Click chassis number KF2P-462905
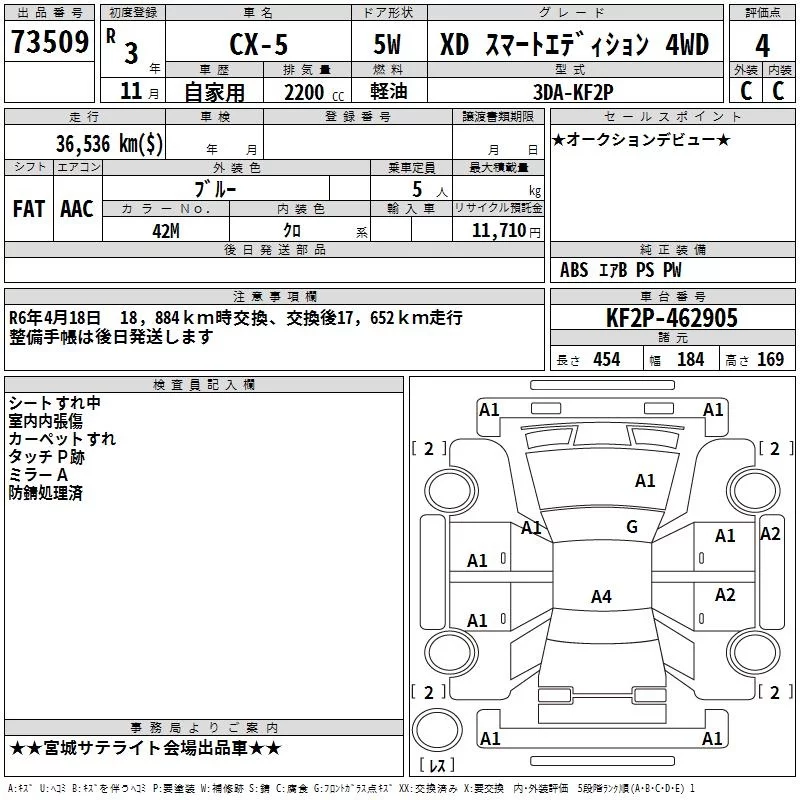 tap(671, 318)
